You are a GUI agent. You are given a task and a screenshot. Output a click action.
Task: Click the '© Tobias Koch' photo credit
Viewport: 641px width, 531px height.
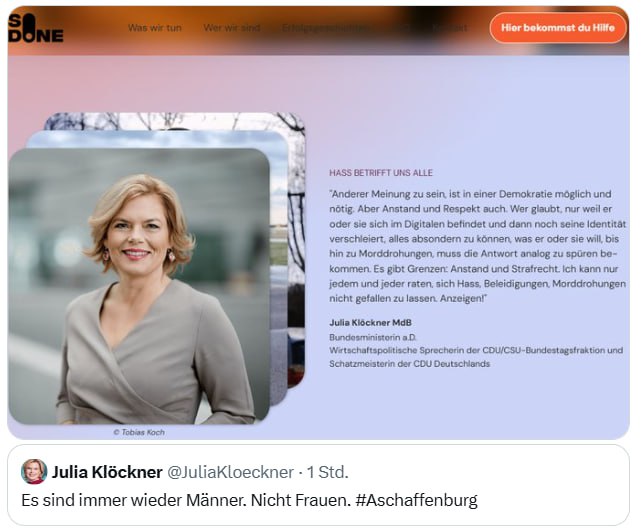[x=139, y=432]
